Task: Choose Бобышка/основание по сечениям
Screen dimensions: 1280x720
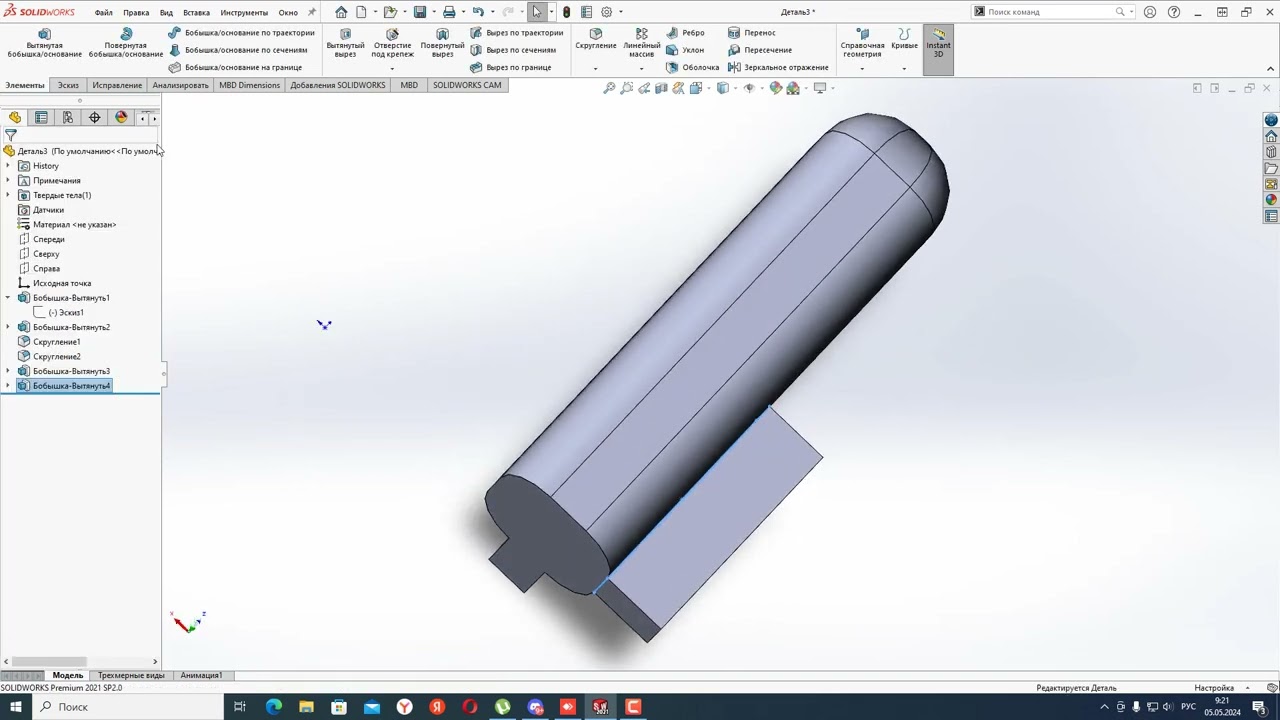Action: (238, 50)
